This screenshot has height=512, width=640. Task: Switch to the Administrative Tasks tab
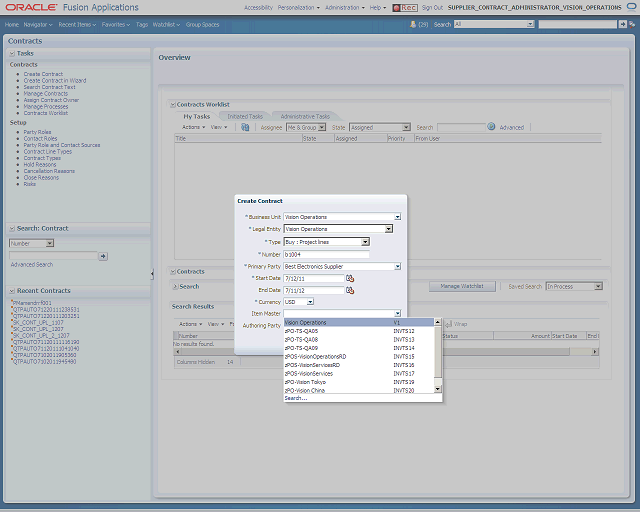pyautogui.click(x=305, y=116)
